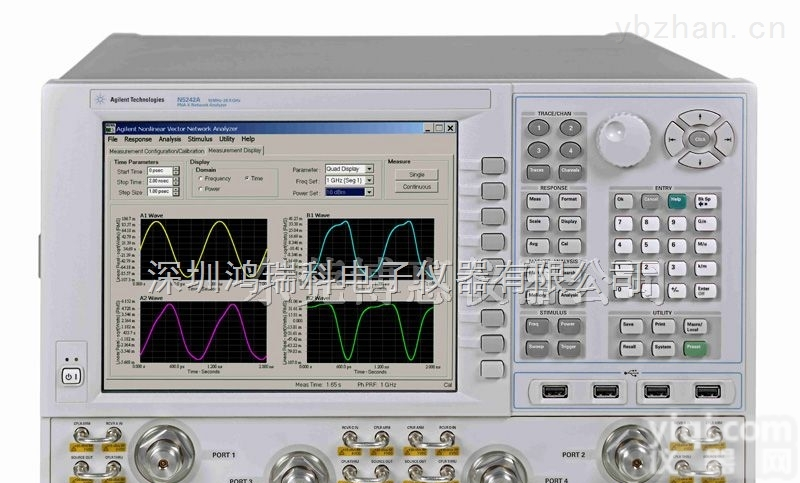Screen dimensions: 800x483
Task: Expand the Power Set dropdown
Action: (x=369, y=193)
